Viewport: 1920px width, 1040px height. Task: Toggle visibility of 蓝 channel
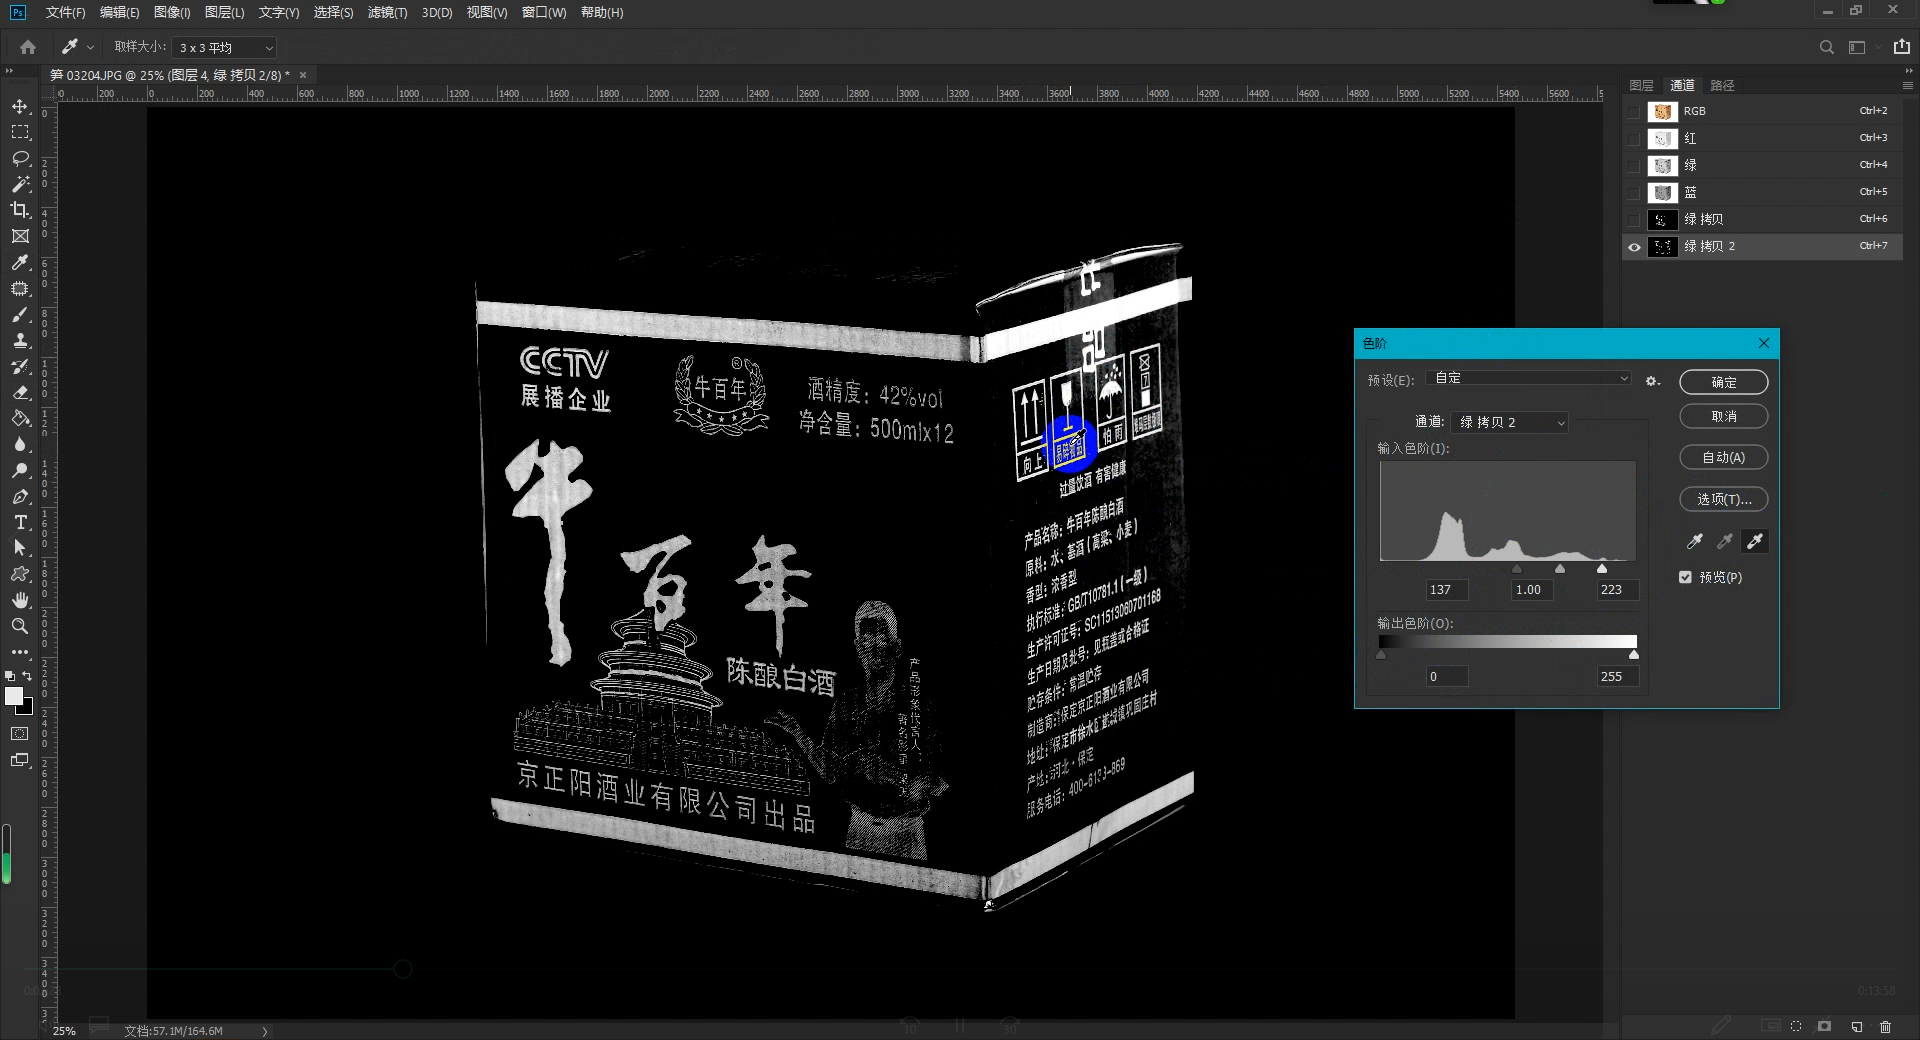[1634, 192]
